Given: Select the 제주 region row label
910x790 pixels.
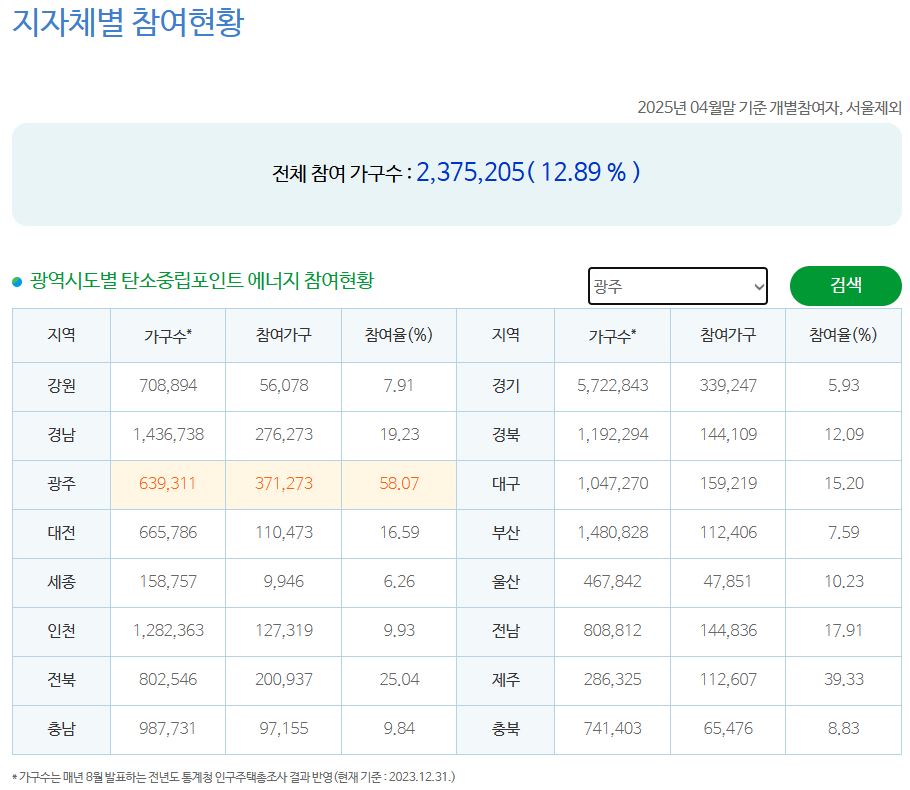Looking at the screenshot, I should pyautogui.click(x=505, y=680).
